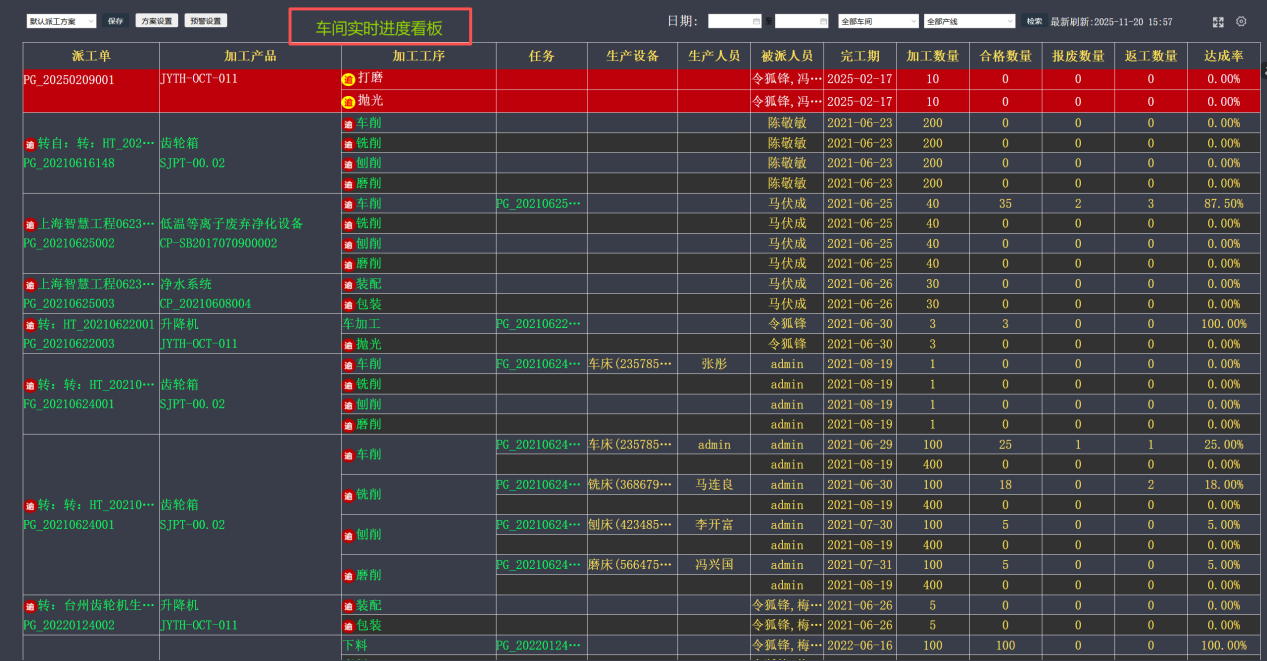
Task: Open 方案设置 settings
Action: coord(156,21)
